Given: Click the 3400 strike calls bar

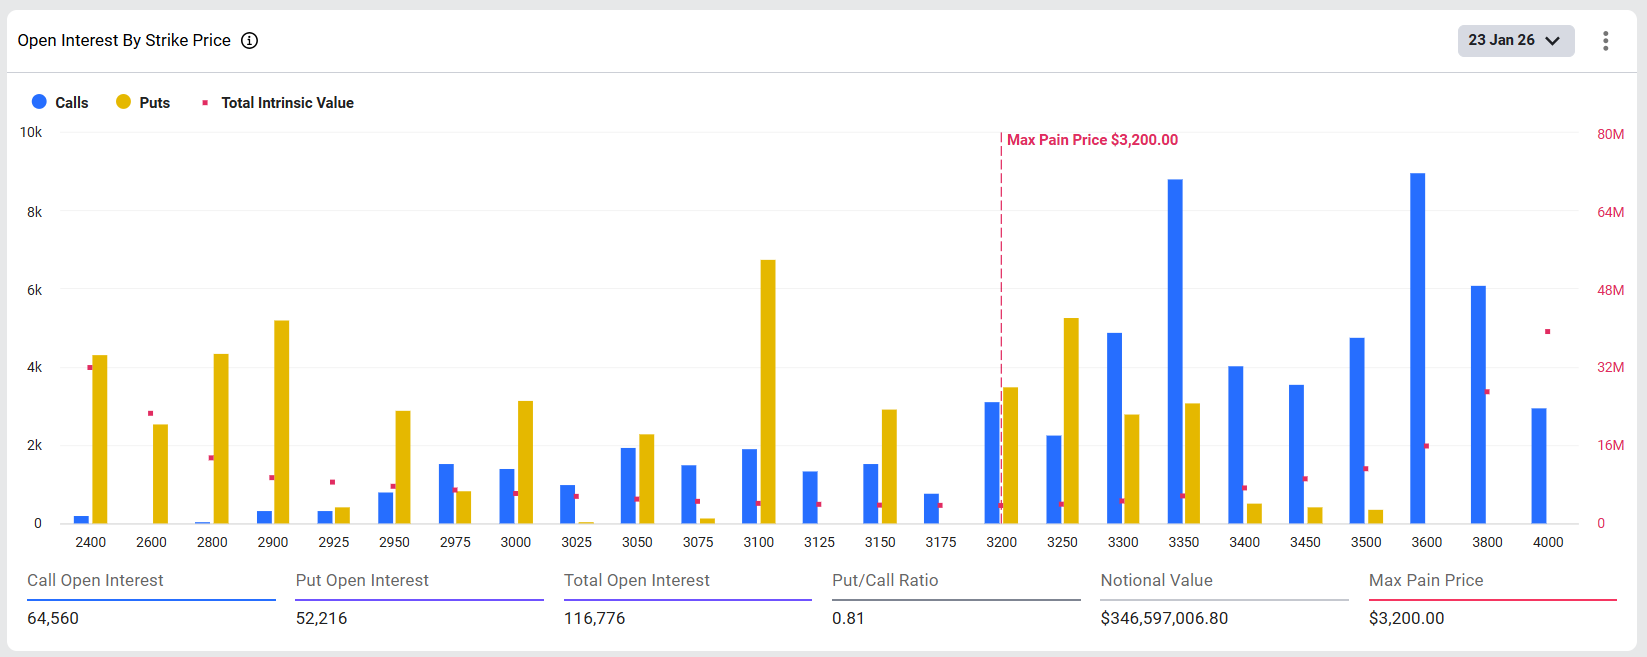Looking at the screenshot, I should [1236, 445].
